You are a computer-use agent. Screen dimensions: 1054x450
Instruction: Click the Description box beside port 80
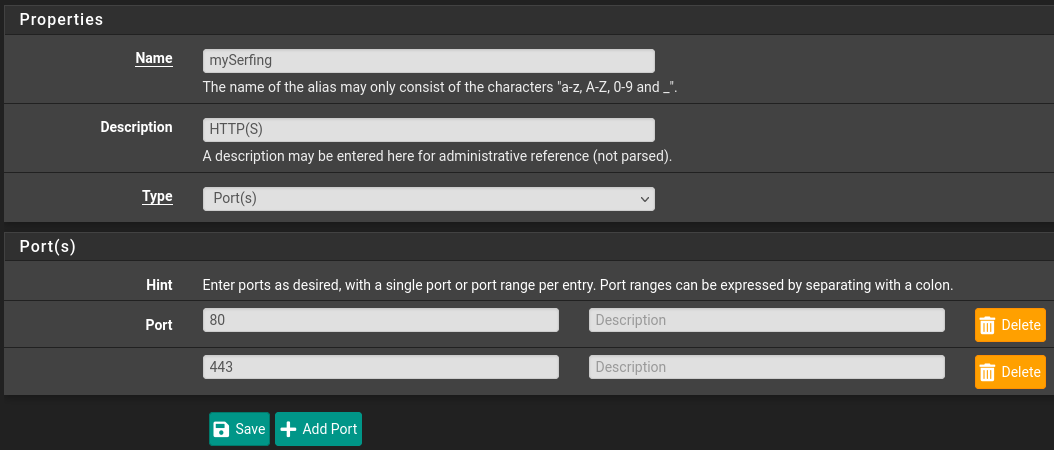click(x=766, y=320)
